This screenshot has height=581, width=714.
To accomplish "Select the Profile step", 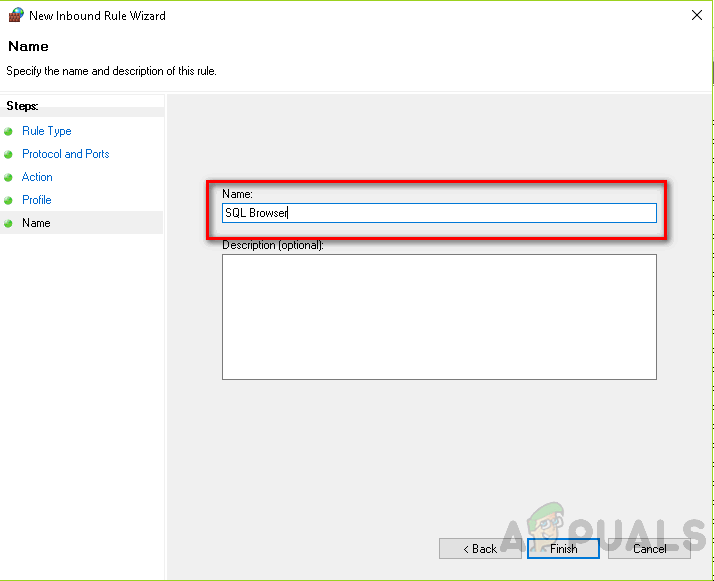I will tap(36, 200).
